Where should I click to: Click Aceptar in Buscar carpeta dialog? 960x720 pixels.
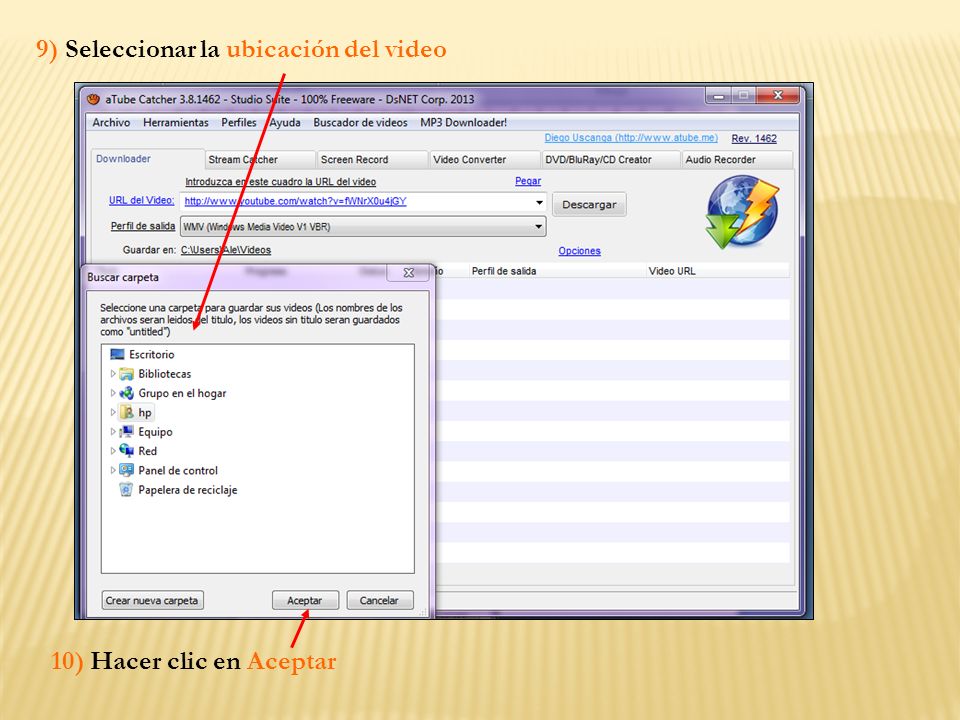[x=305, y=601]
